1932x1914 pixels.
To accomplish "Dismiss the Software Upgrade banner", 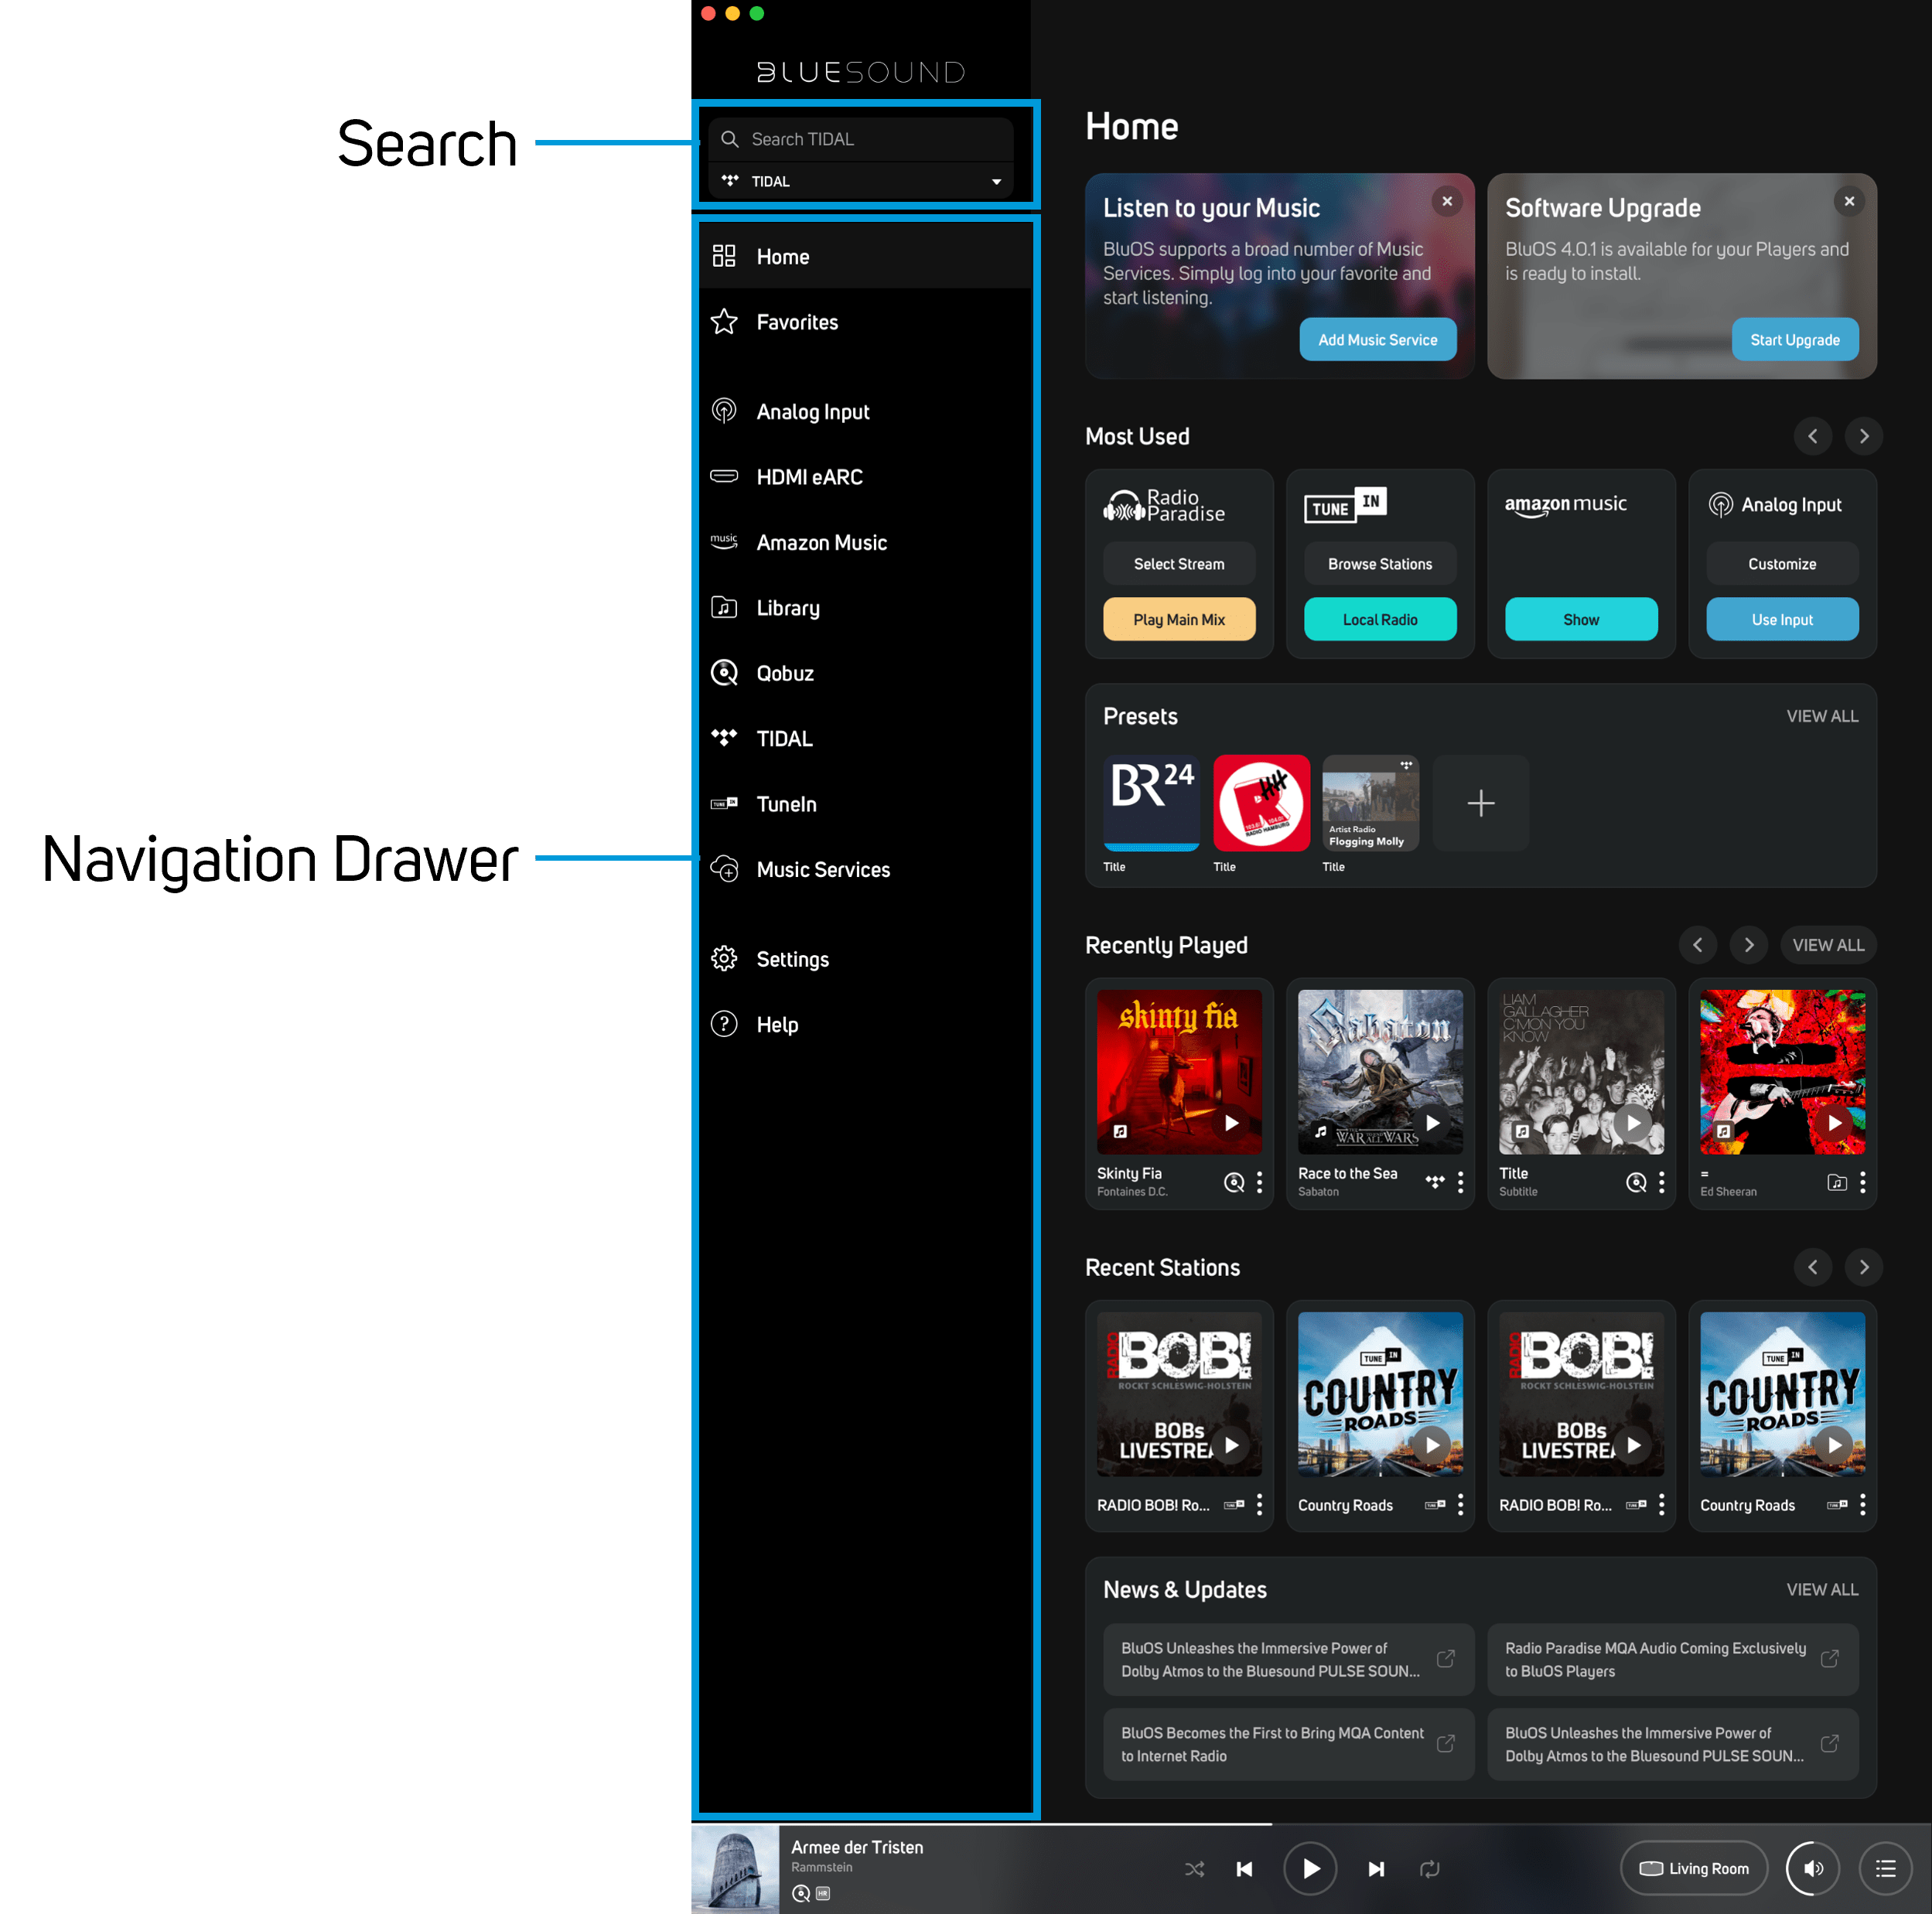I will (x=1849, y=201).
